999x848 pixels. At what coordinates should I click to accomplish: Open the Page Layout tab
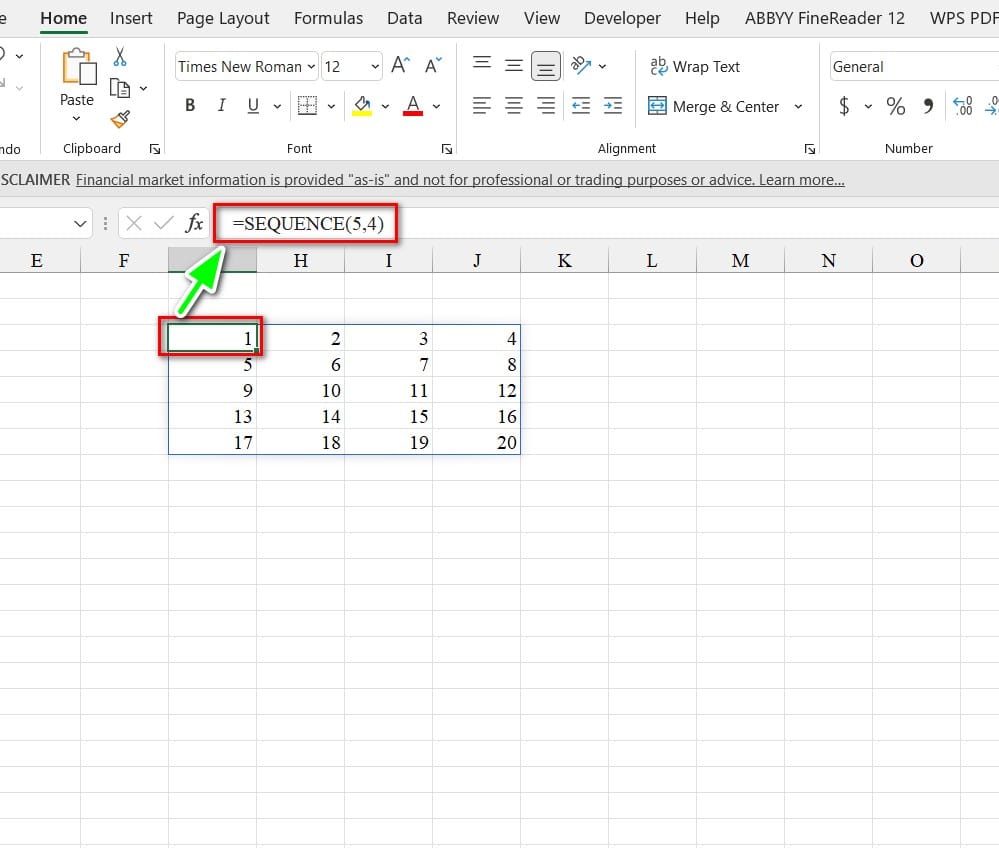(223, 18)
